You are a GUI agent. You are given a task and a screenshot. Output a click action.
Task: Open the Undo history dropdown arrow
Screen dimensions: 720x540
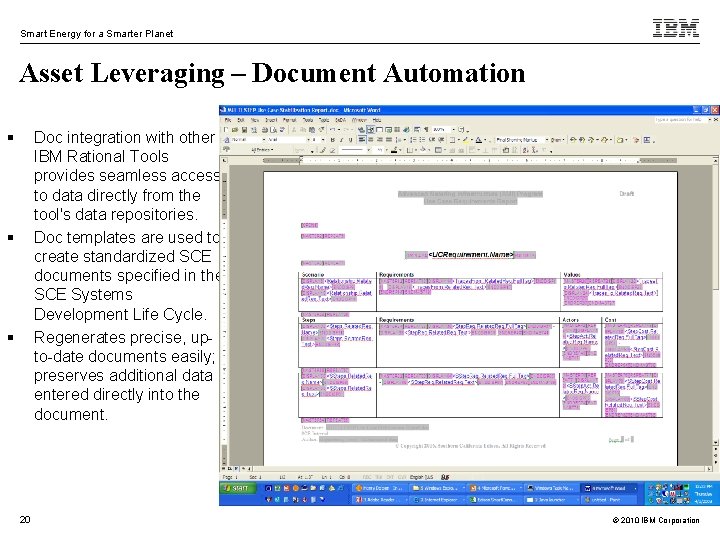pos(339,130)
